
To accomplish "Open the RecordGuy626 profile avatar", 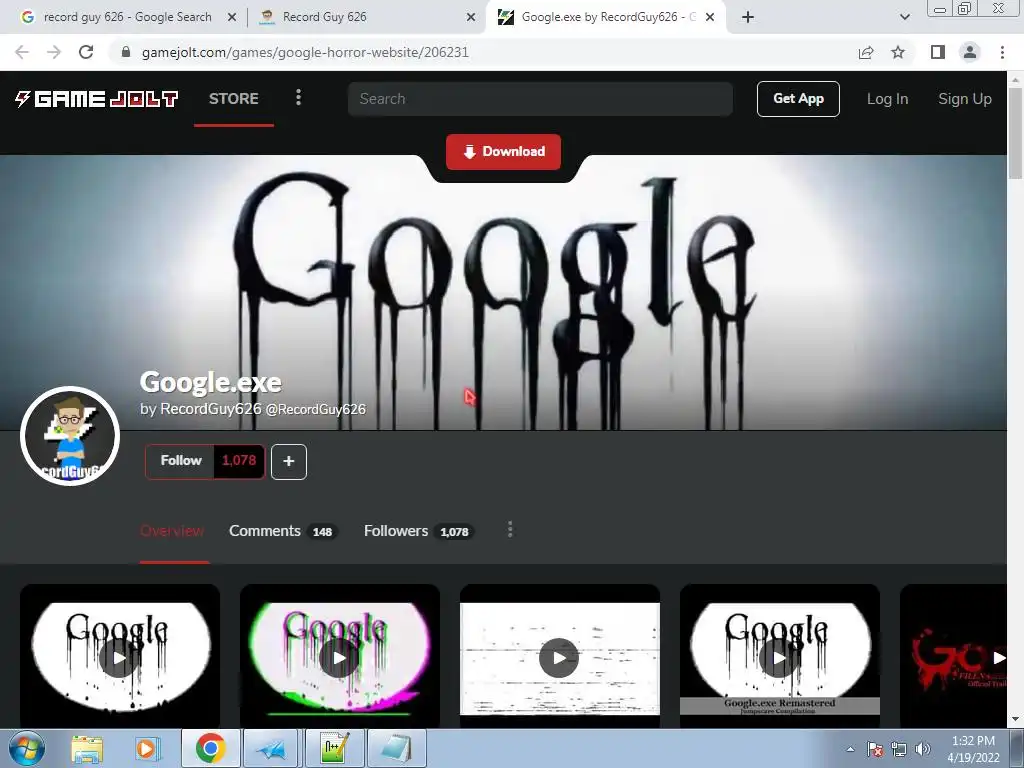I will click(x=70, y=436).
